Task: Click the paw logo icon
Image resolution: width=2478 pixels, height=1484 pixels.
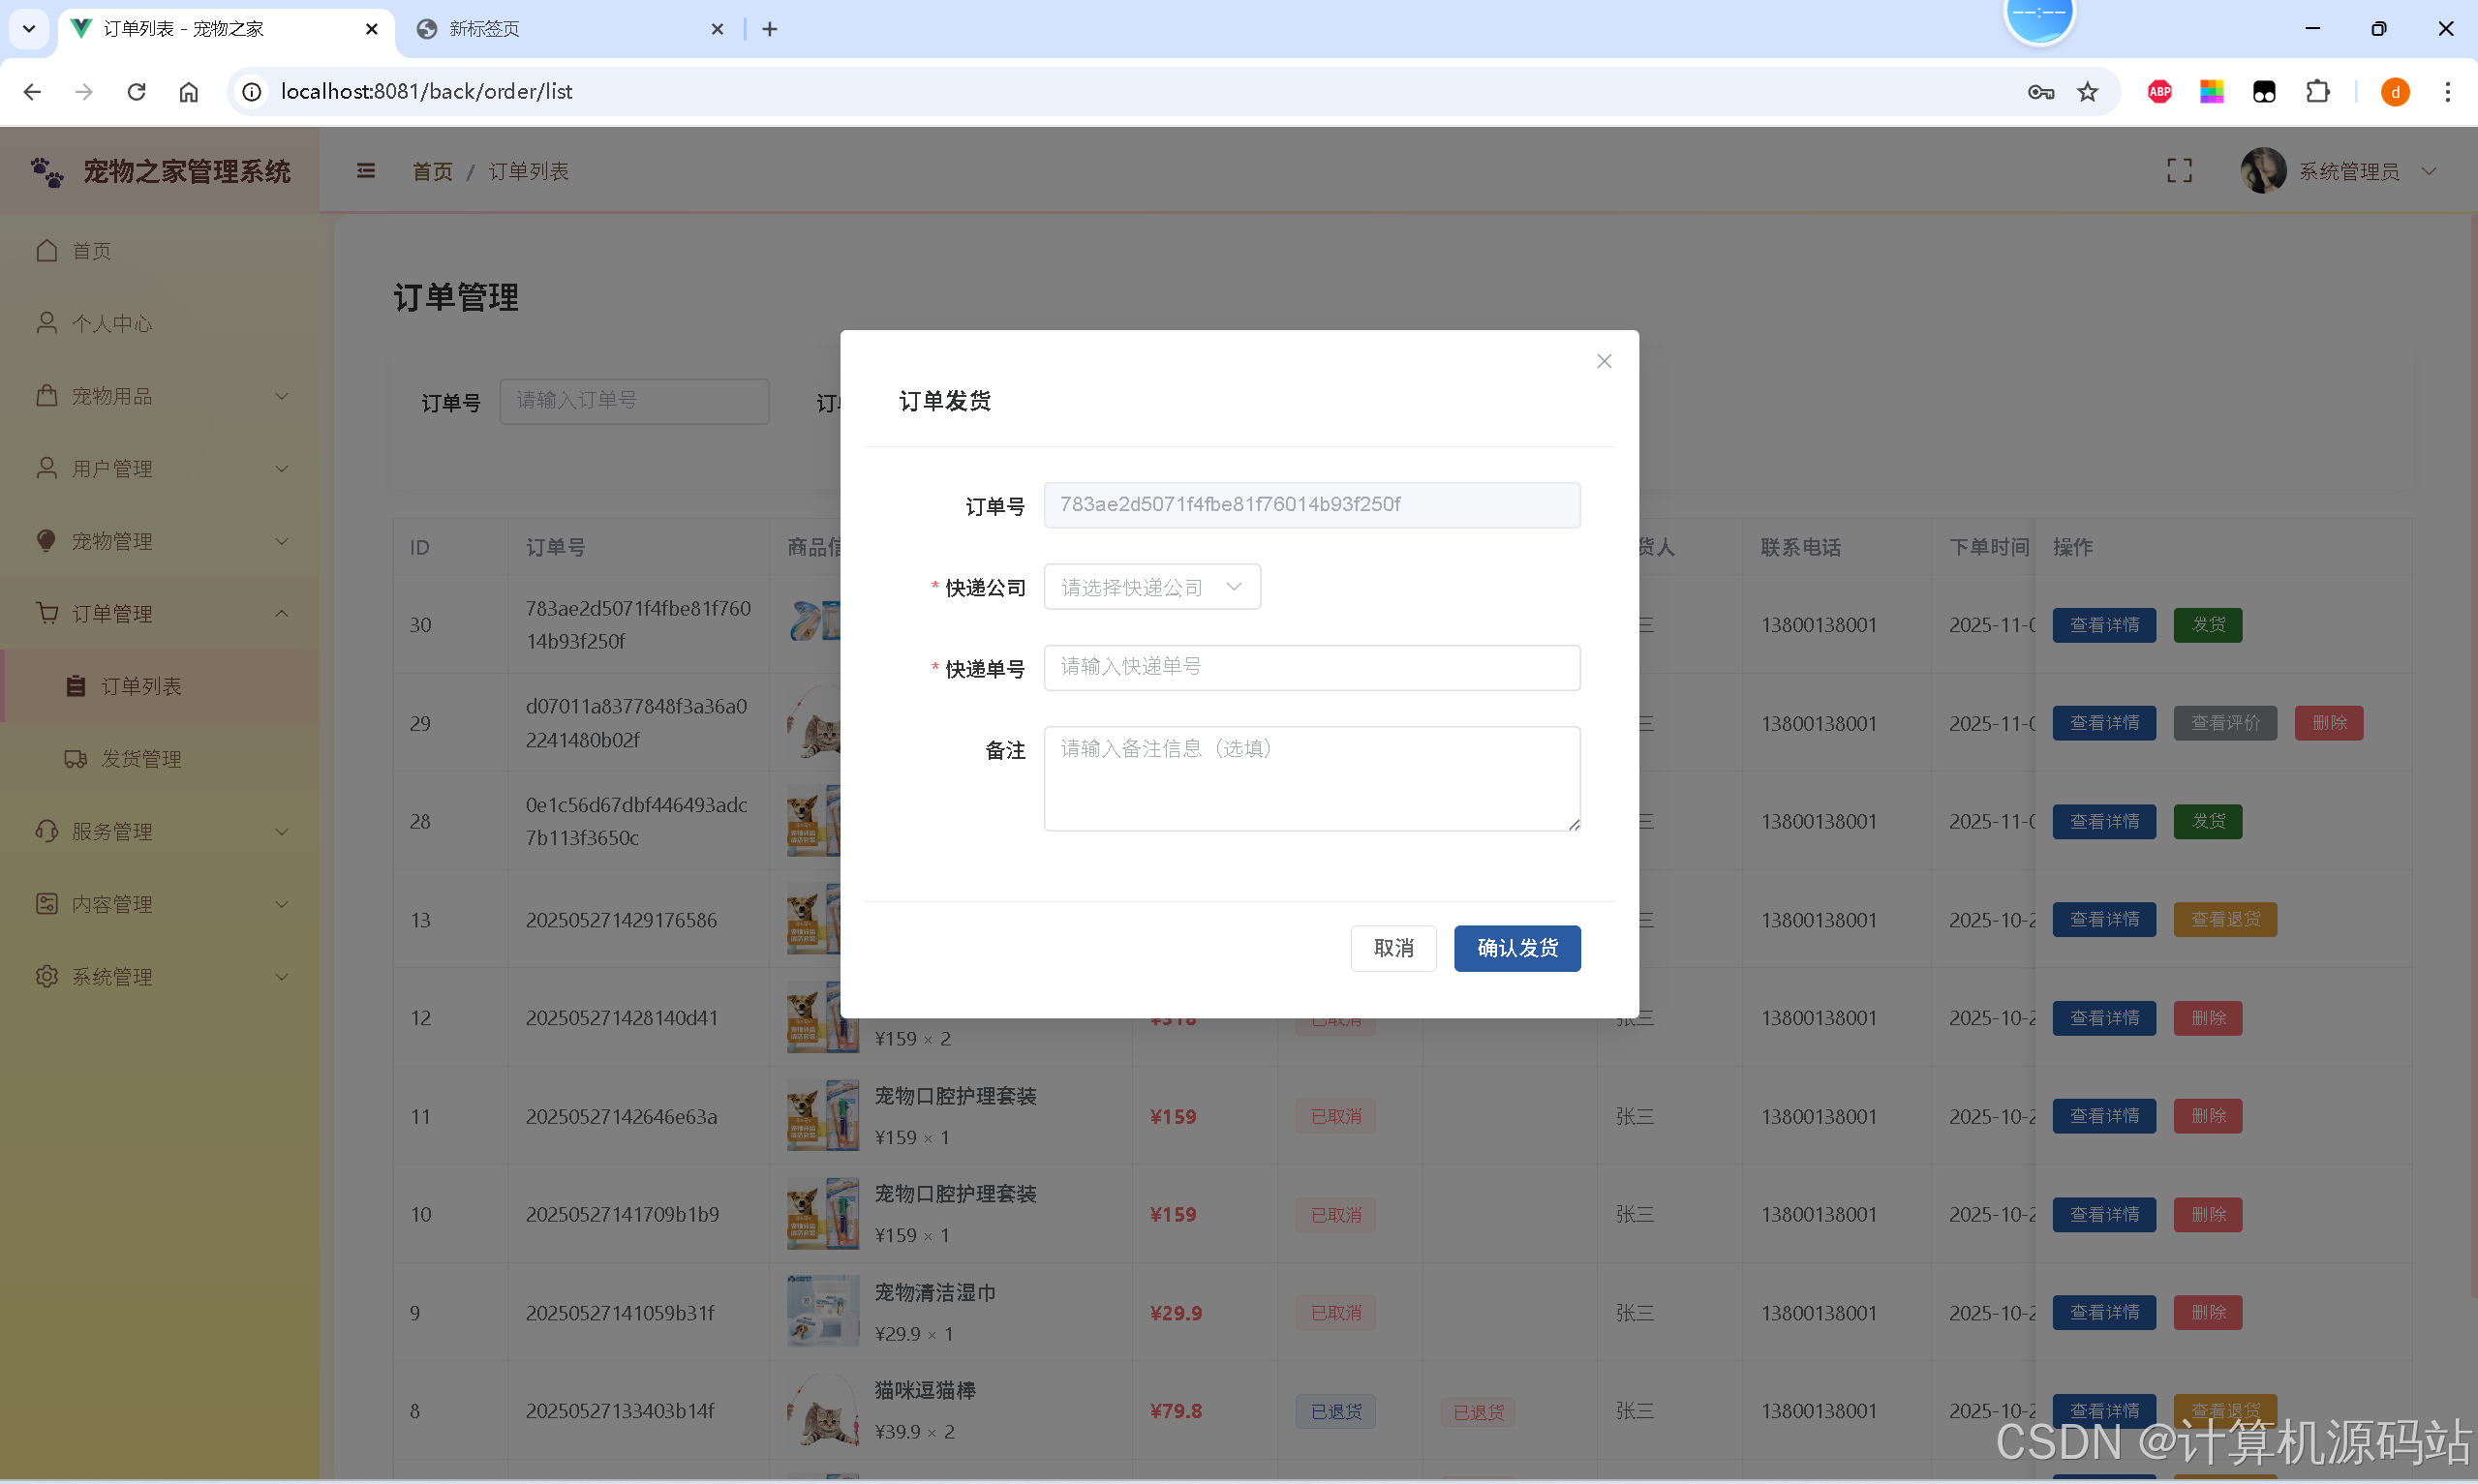Action: coord(47,172)
